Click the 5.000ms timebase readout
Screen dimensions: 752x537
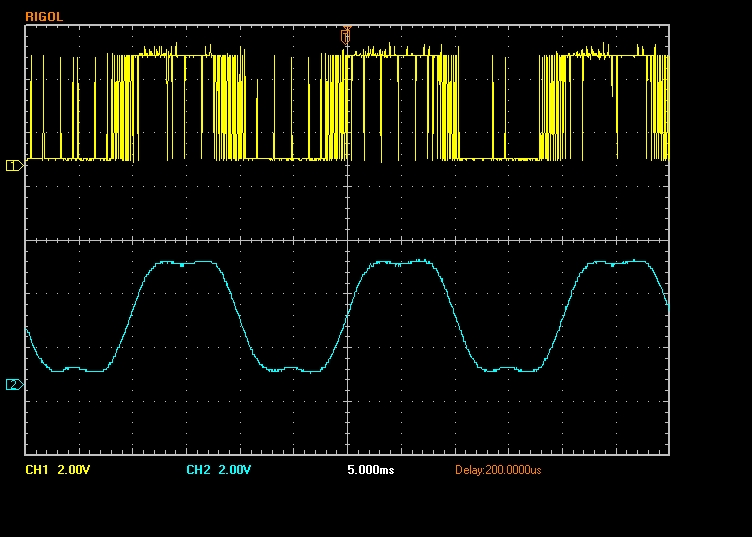(371, 470)
